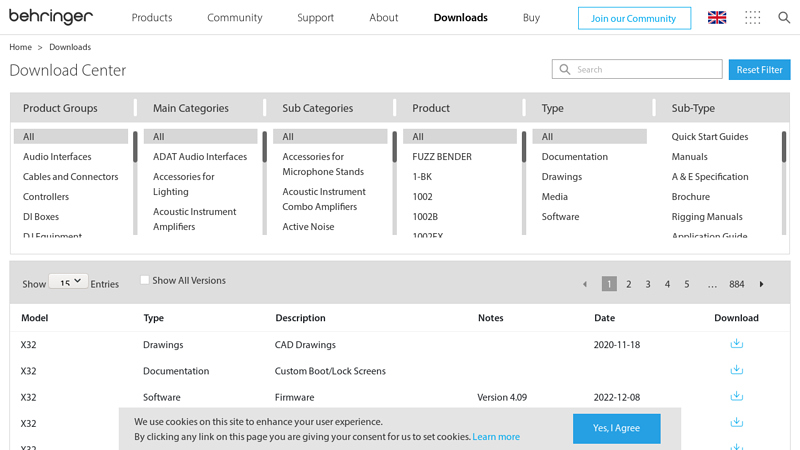Screen dimensions: 800x450
Task: Enable the Show All Versions checkbox
Action: [x=145, y=280]
